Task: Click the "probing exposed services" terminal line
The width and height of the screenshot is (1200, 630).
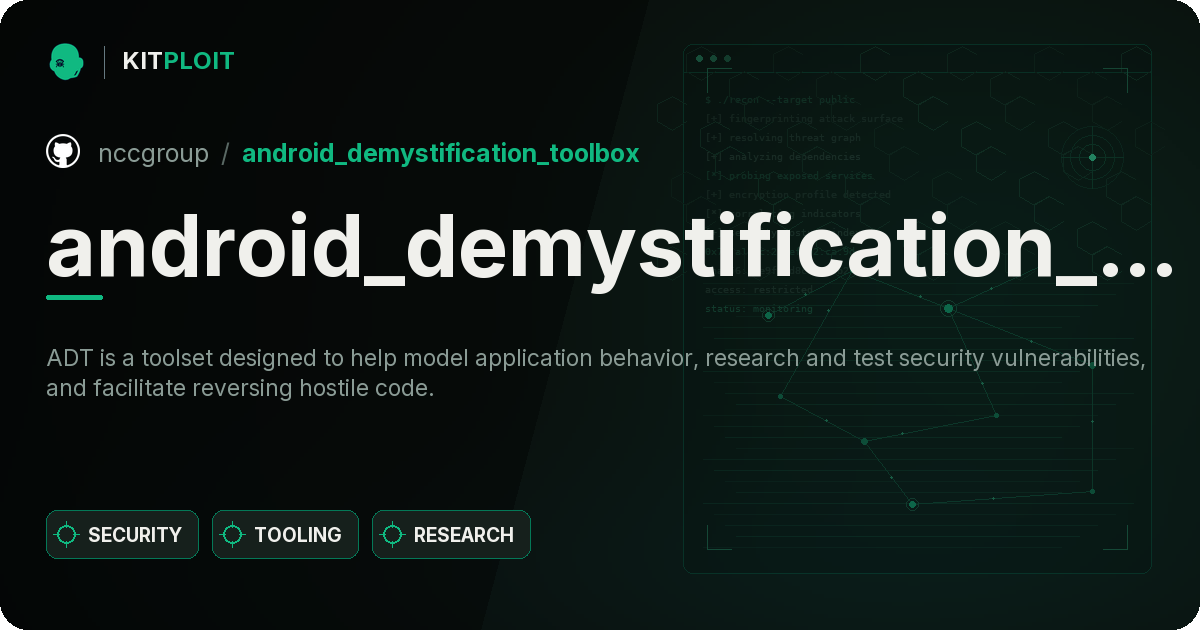Action: tap(789, 176)
